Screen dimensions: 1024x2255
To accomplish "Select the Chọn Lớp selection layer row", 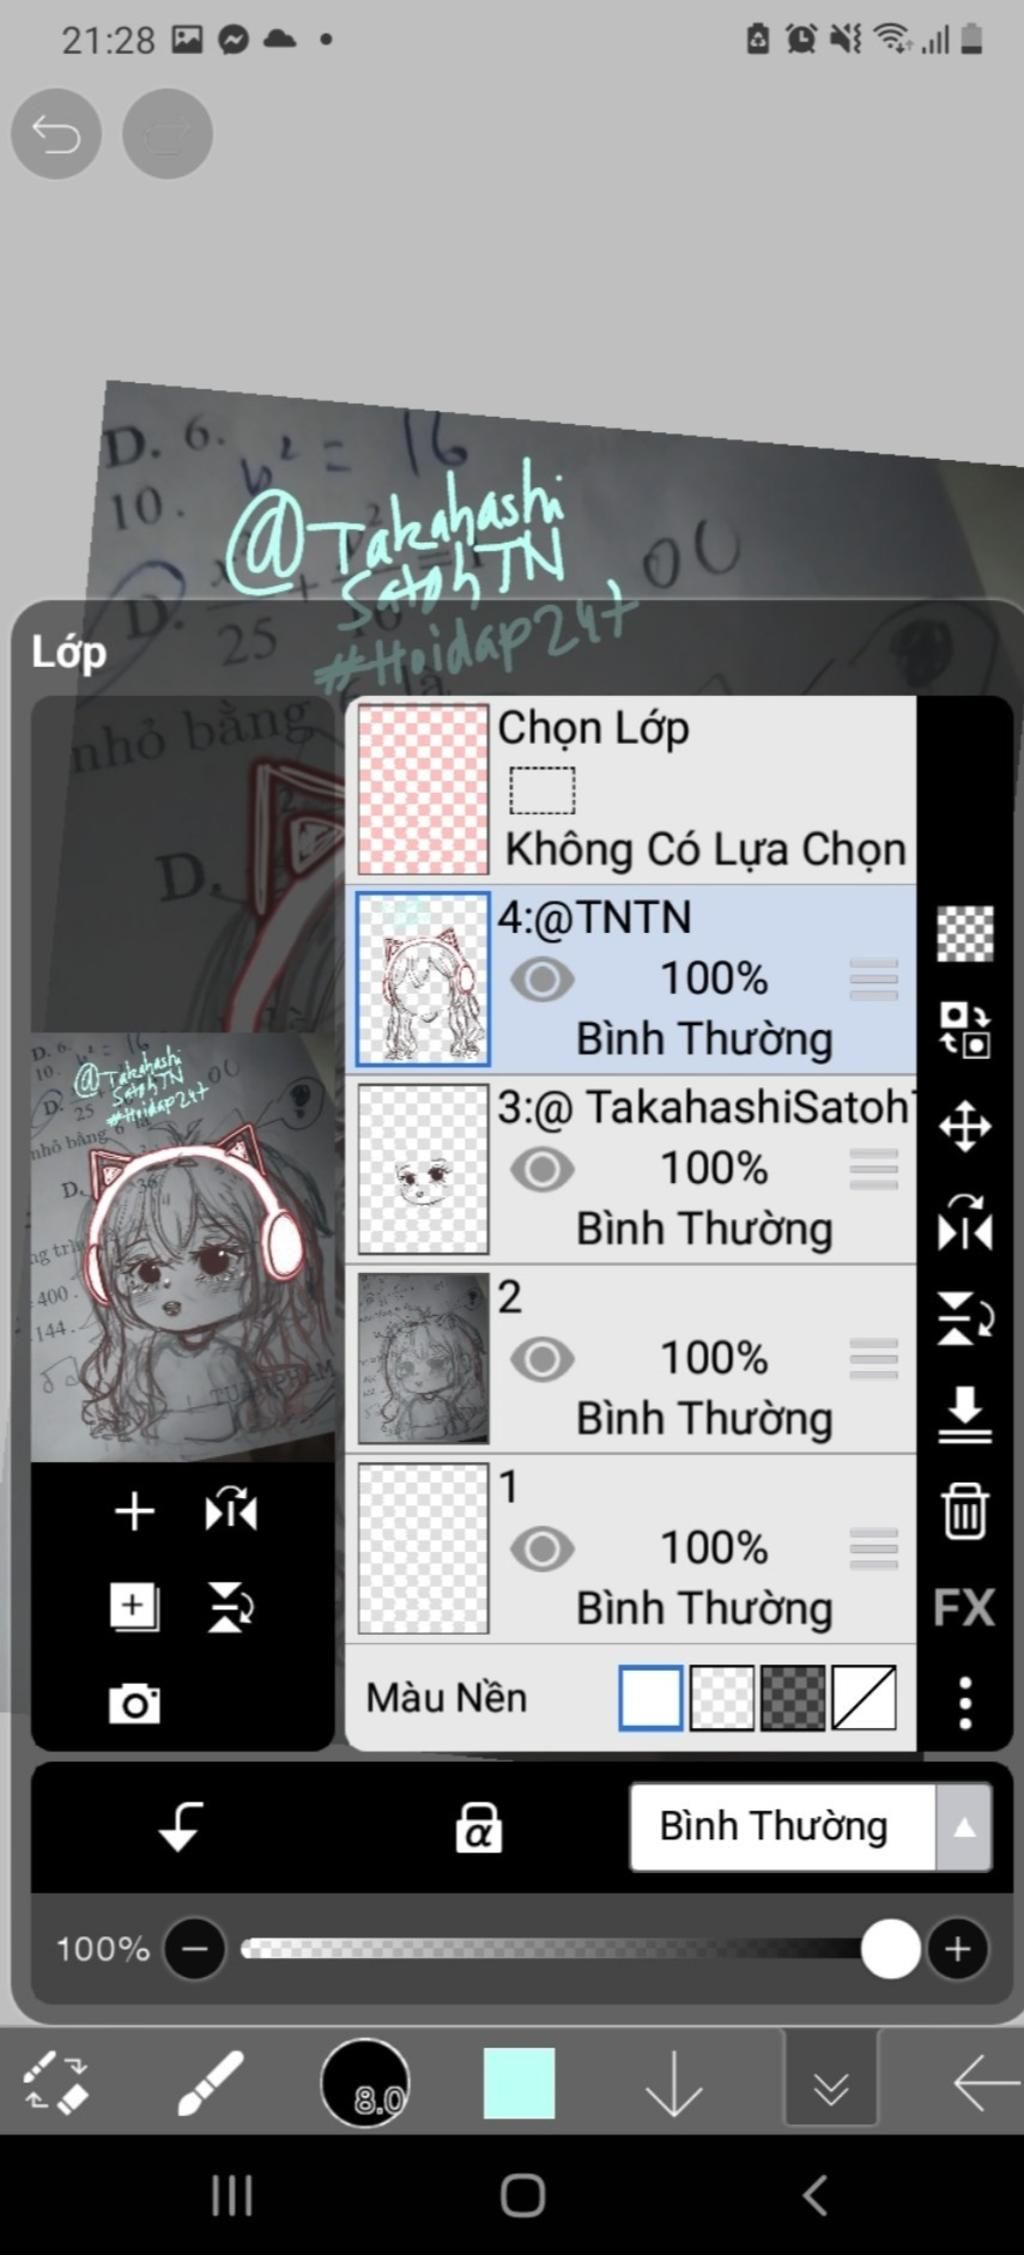I will pyautogui.click(x=631, y=789).
